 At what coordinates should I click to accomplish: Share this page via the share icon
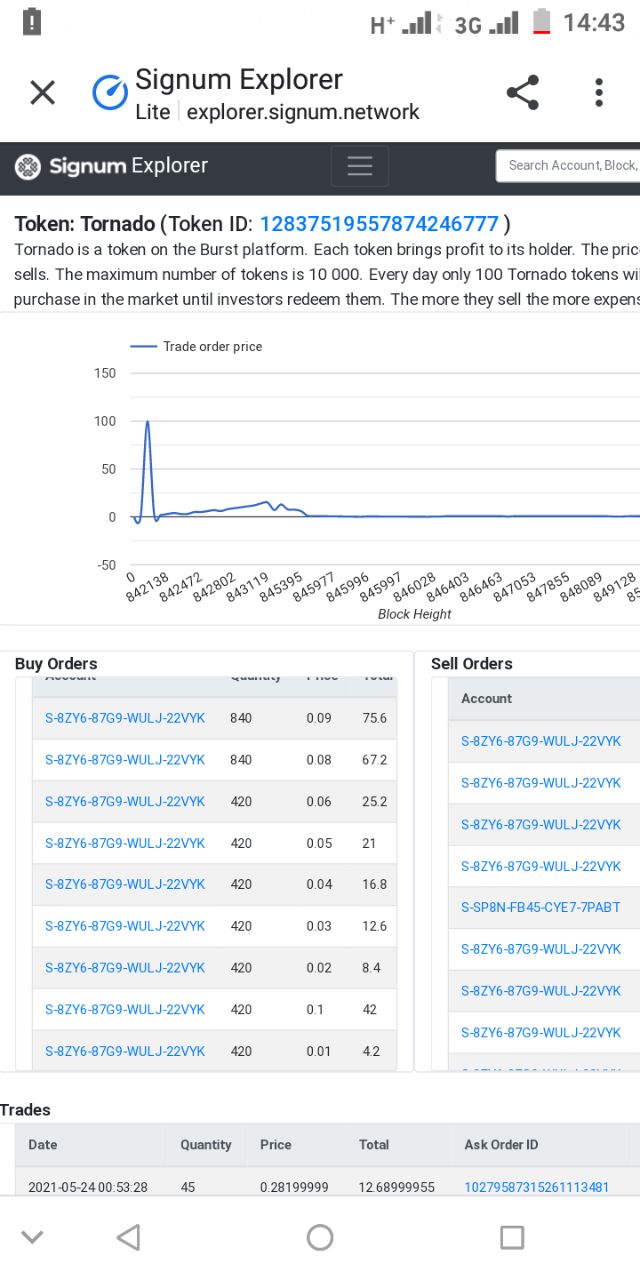[522, 92]
